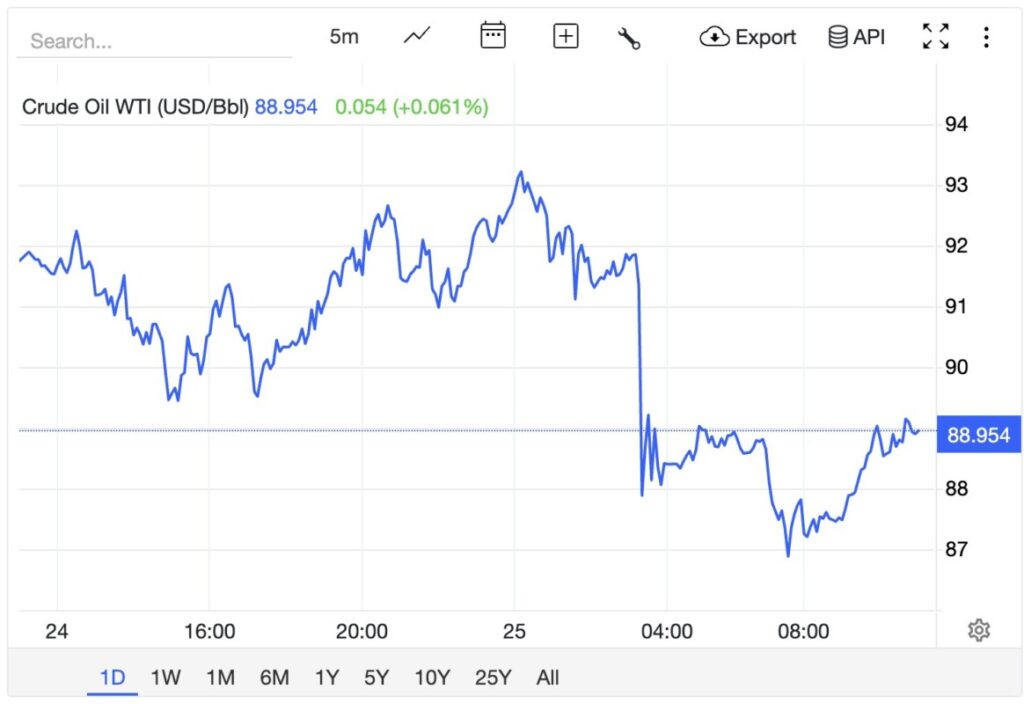Switch to the 1W time range

pos(164,677)
